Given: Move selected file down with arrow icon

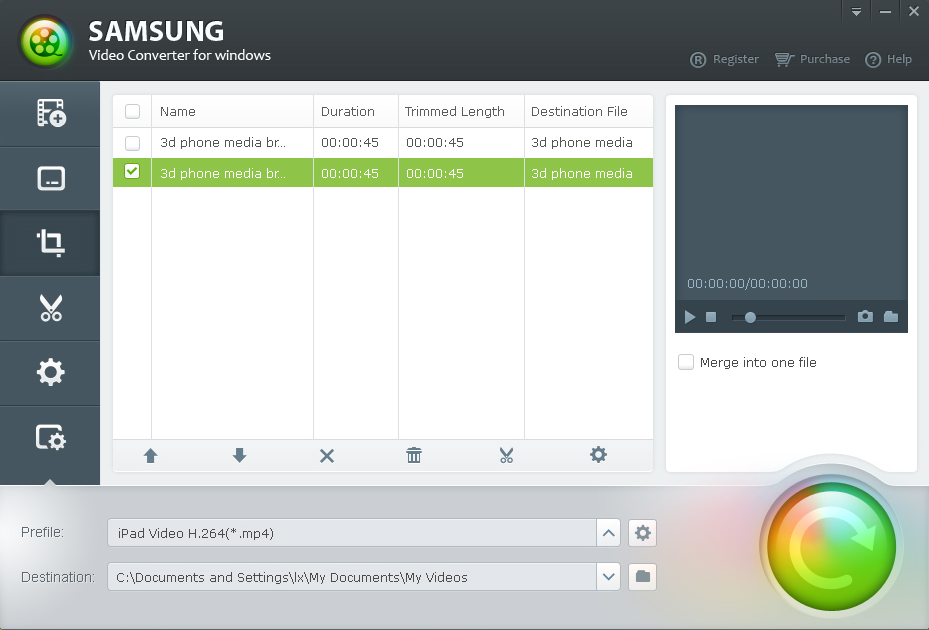Looking at the screenshot, I should point(239,455).
